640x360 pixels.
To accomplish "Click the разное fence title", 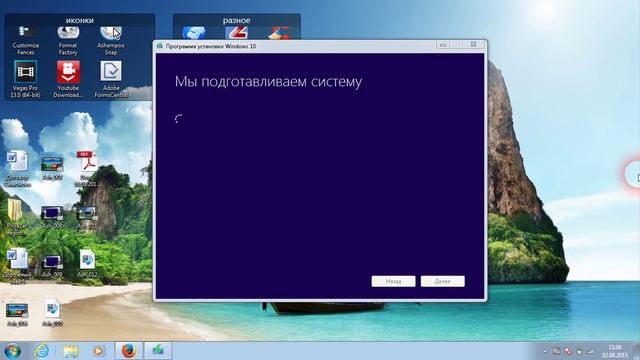I will coord(236,20).
